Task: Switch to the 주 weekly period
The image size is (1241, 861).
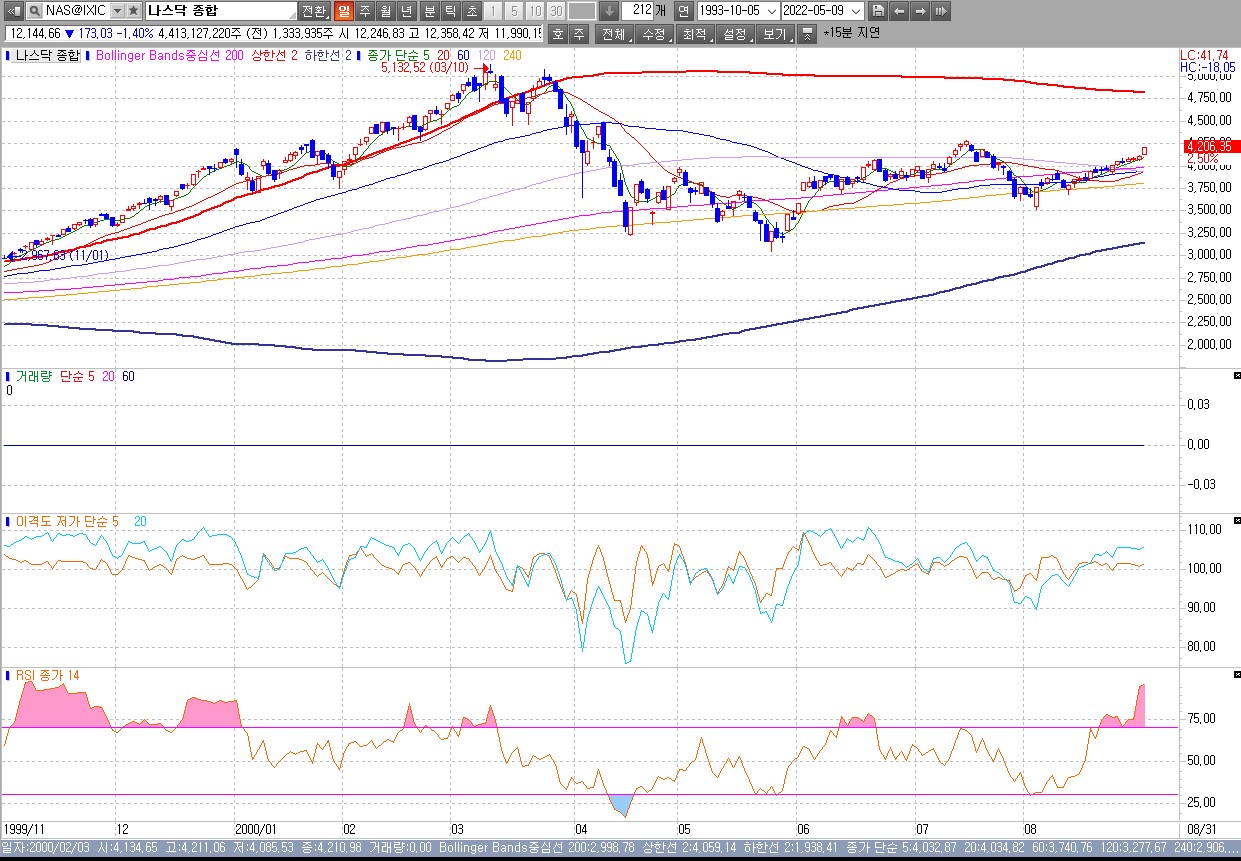Action: 364,11
